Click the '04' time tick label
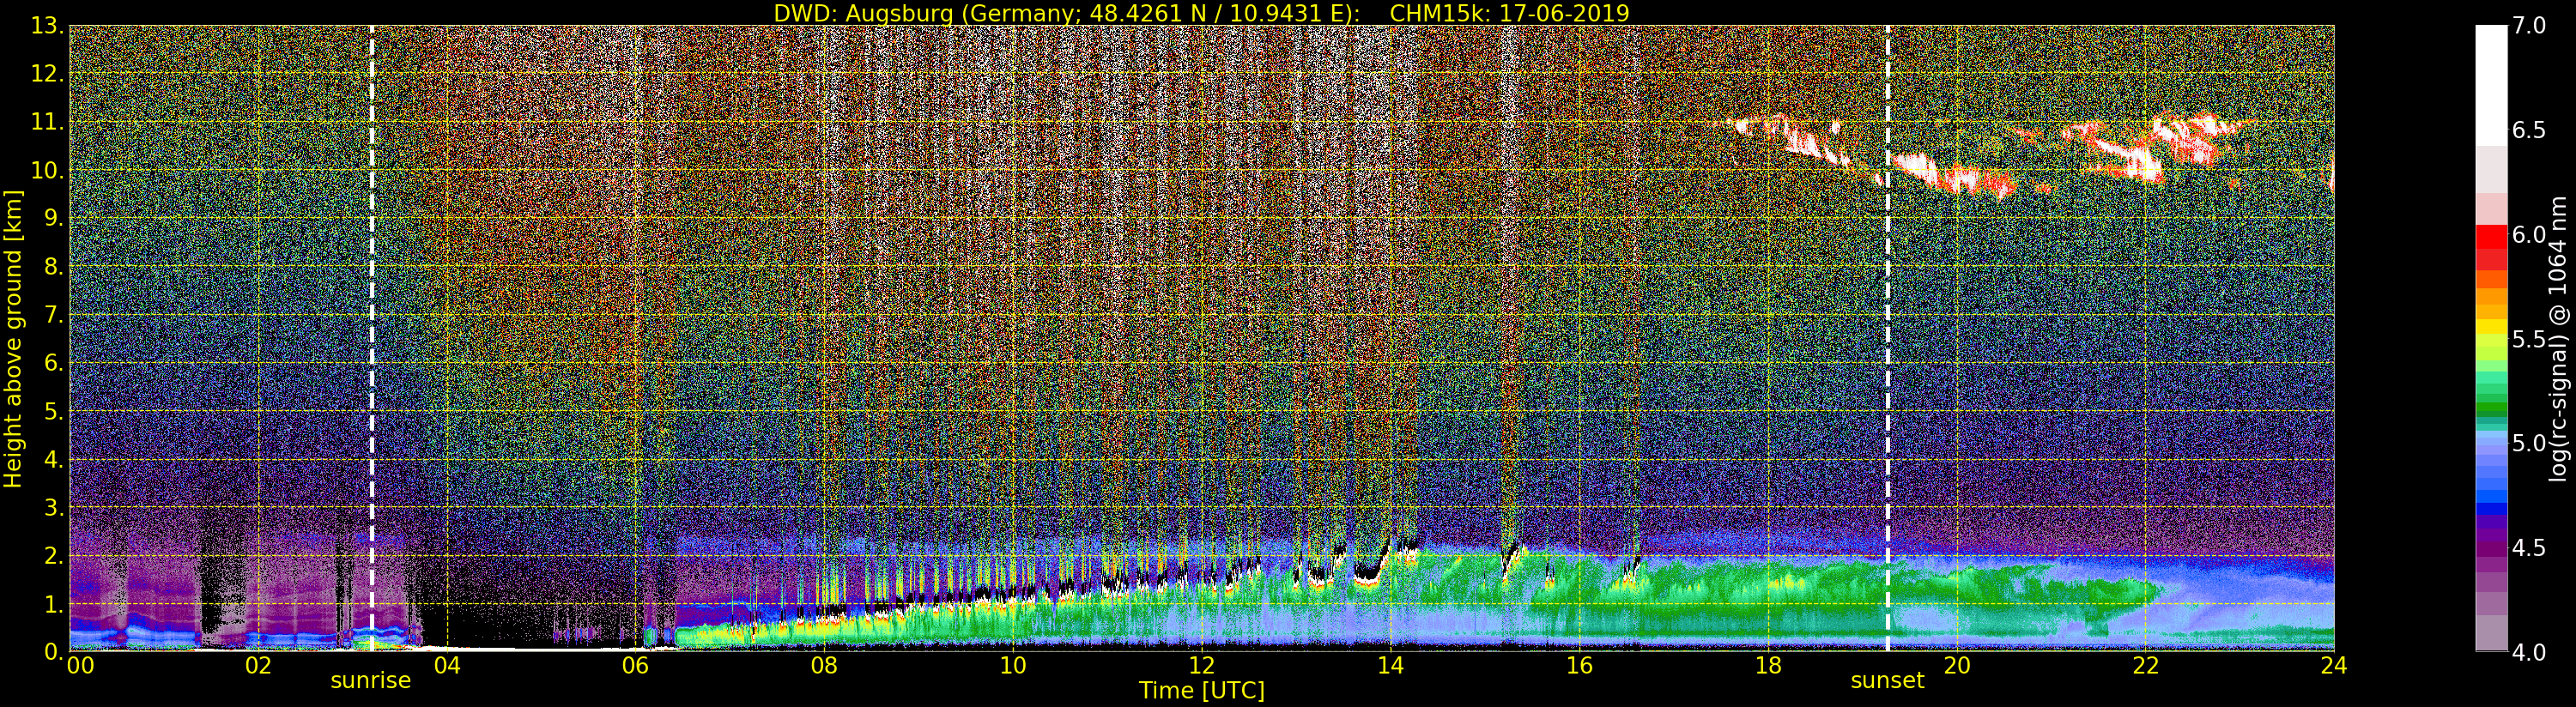The width and height of the screenshot is (2576, 707). pos(447,666)
